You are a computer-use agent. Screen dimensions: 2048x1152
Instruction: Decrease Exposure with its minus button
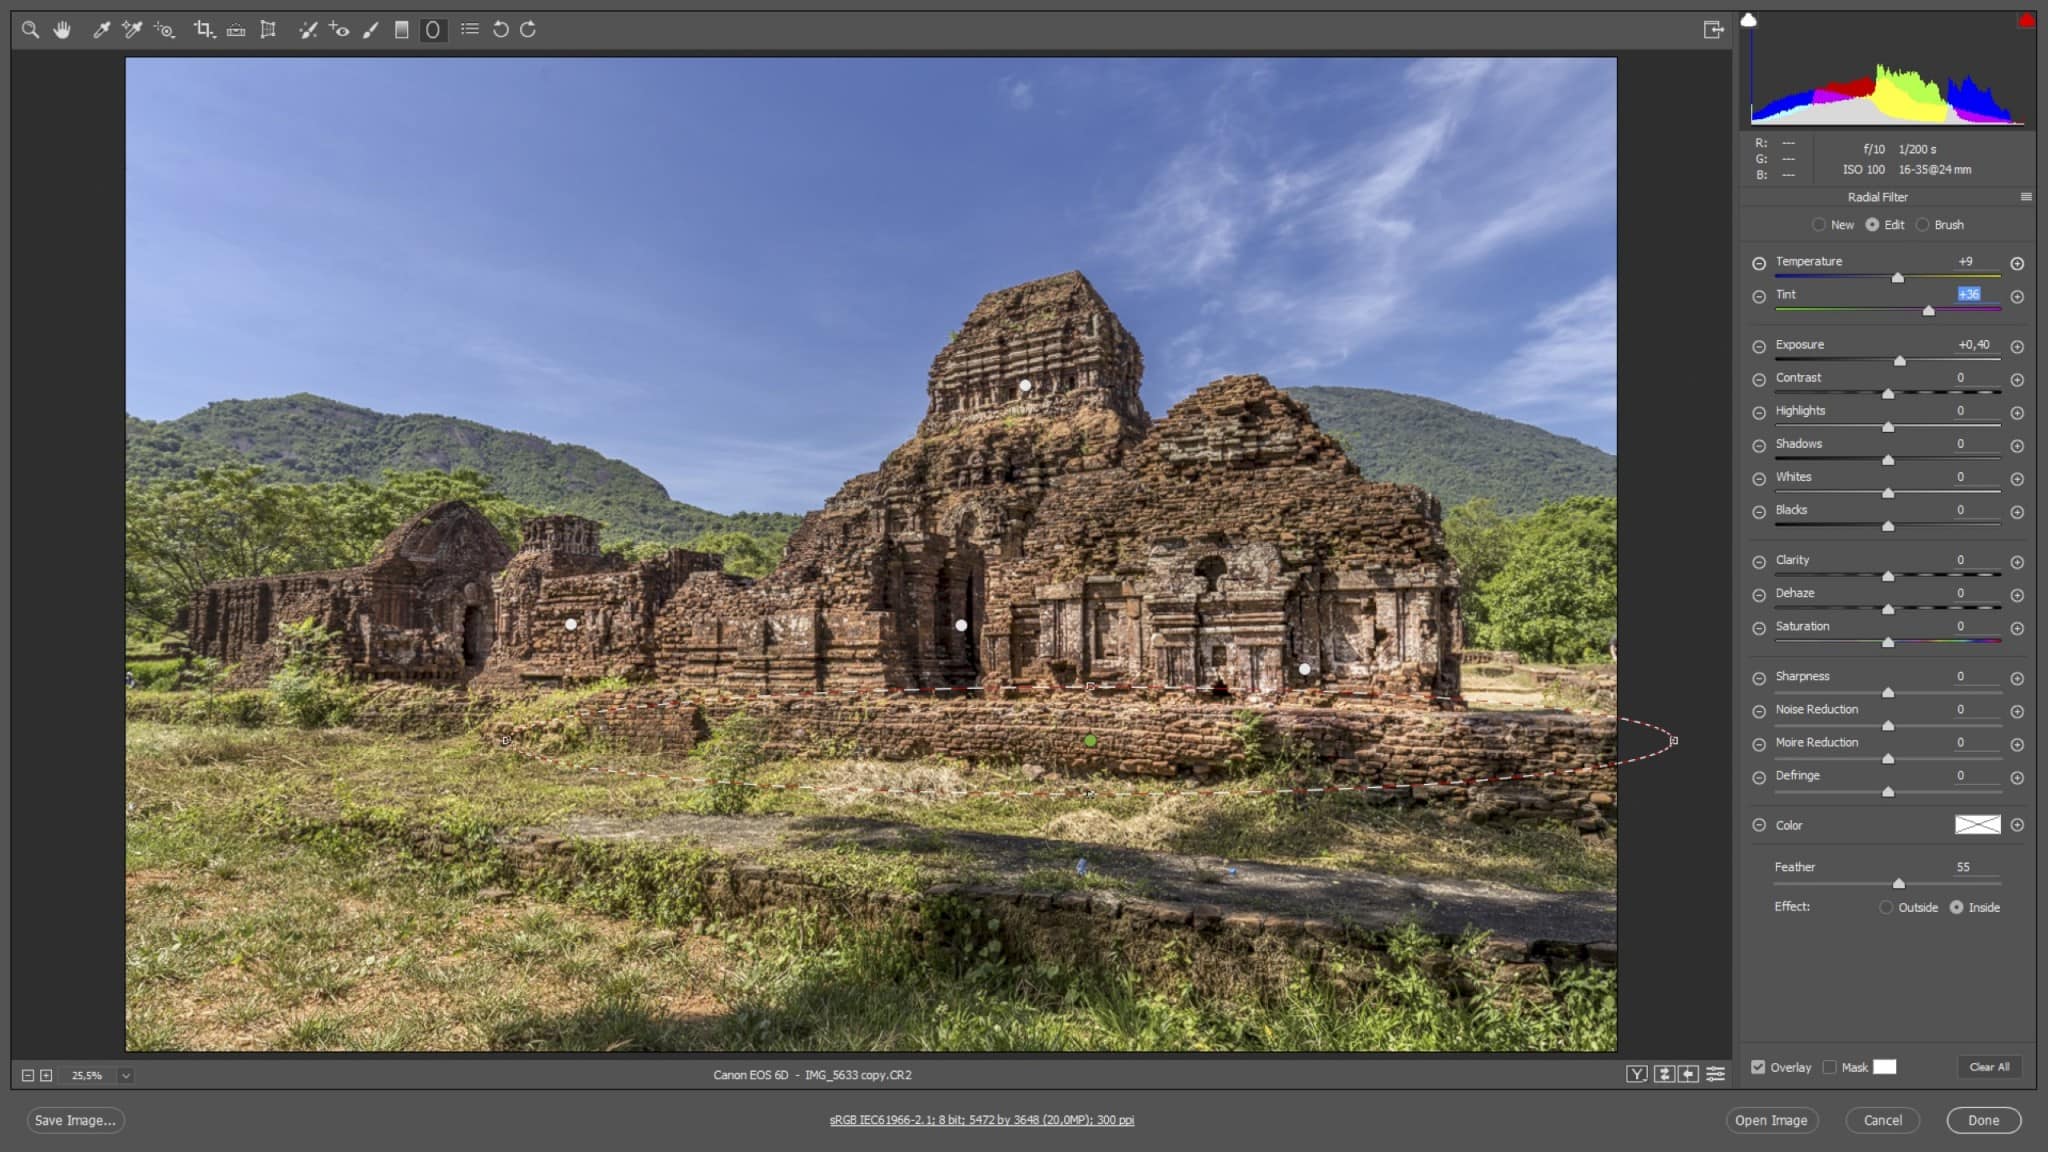(x=1759, y=347)
